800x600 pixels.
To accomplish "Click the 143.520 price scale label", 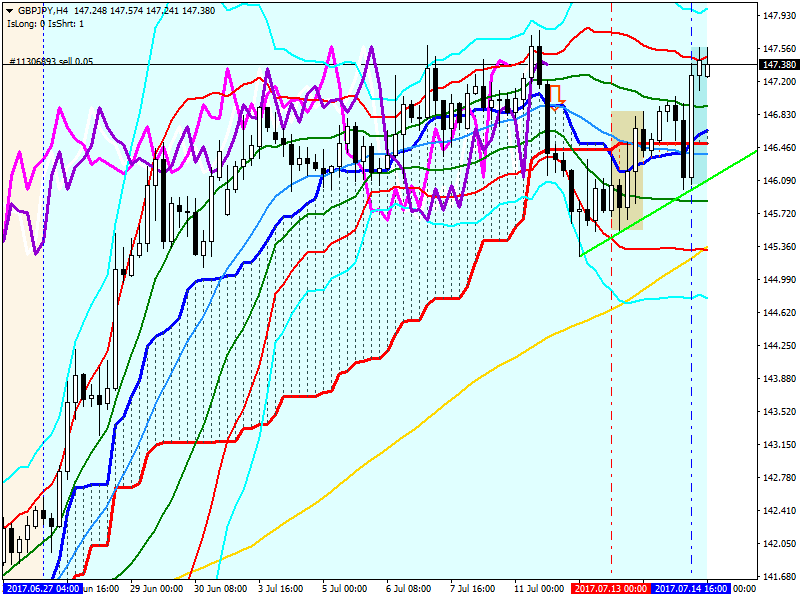I will coord(779,412).
